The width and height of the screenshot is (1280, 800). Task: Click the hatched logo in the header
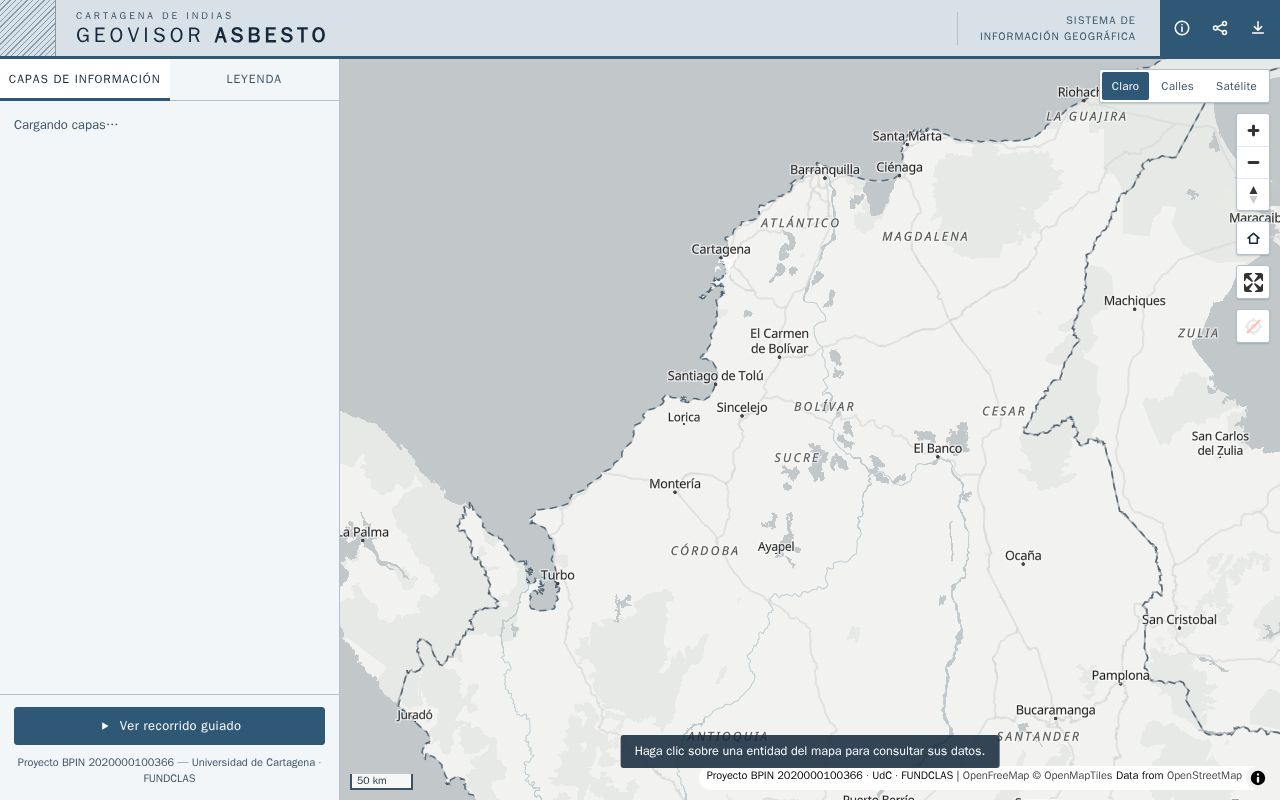coord(28,28)
